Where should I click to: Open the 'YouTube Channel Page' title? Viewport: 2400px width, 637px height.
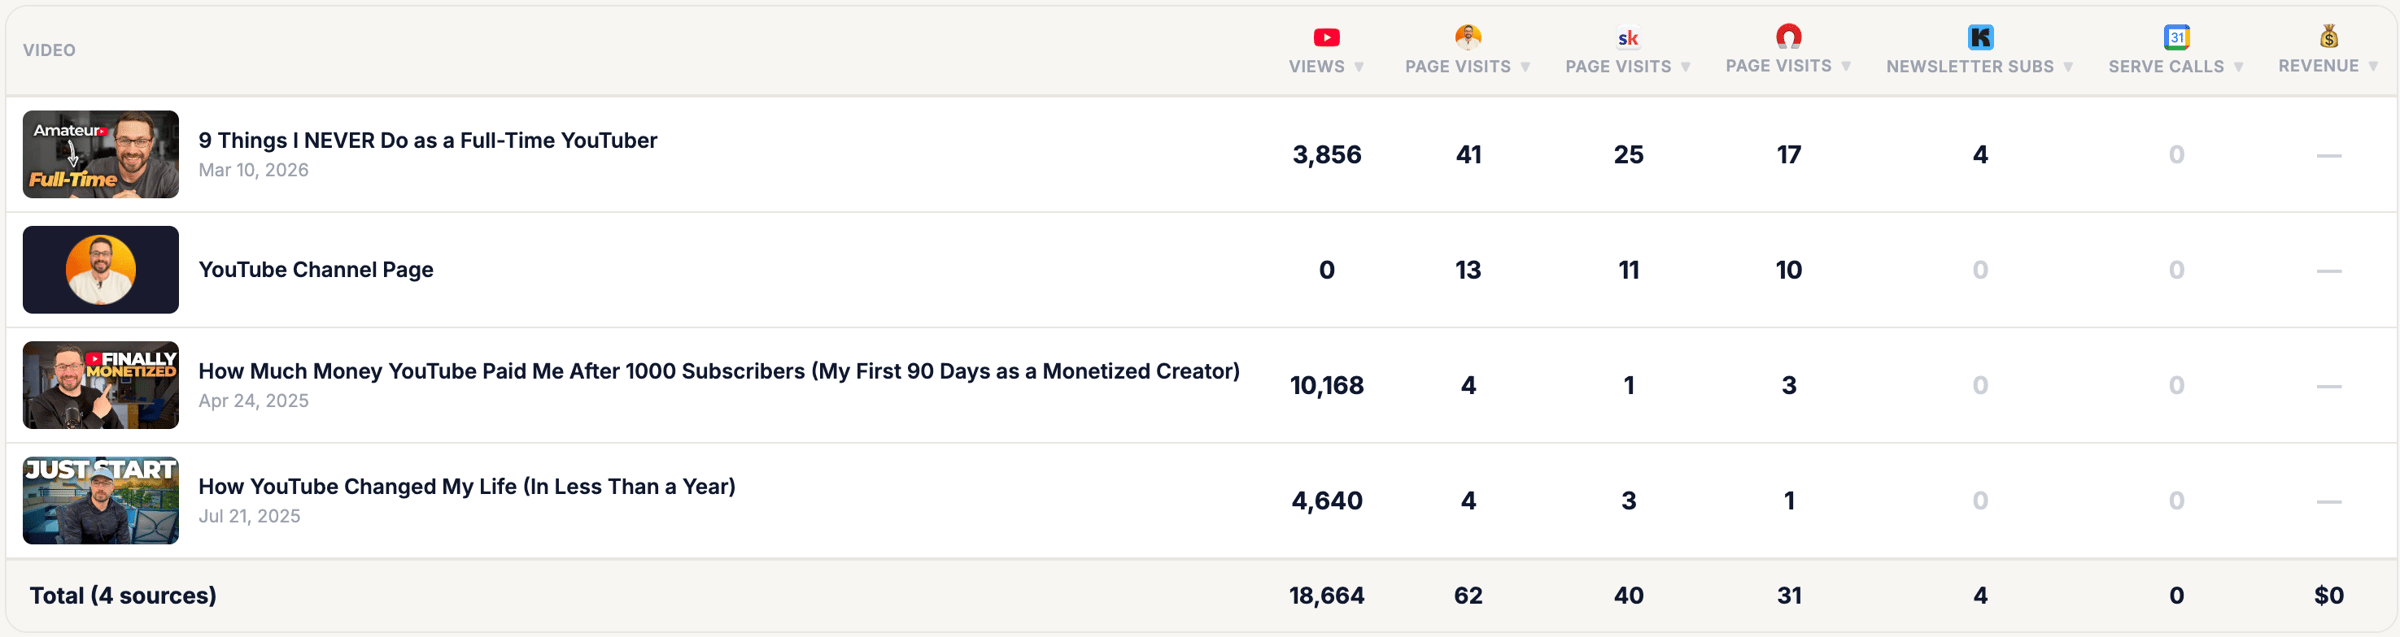315,269
